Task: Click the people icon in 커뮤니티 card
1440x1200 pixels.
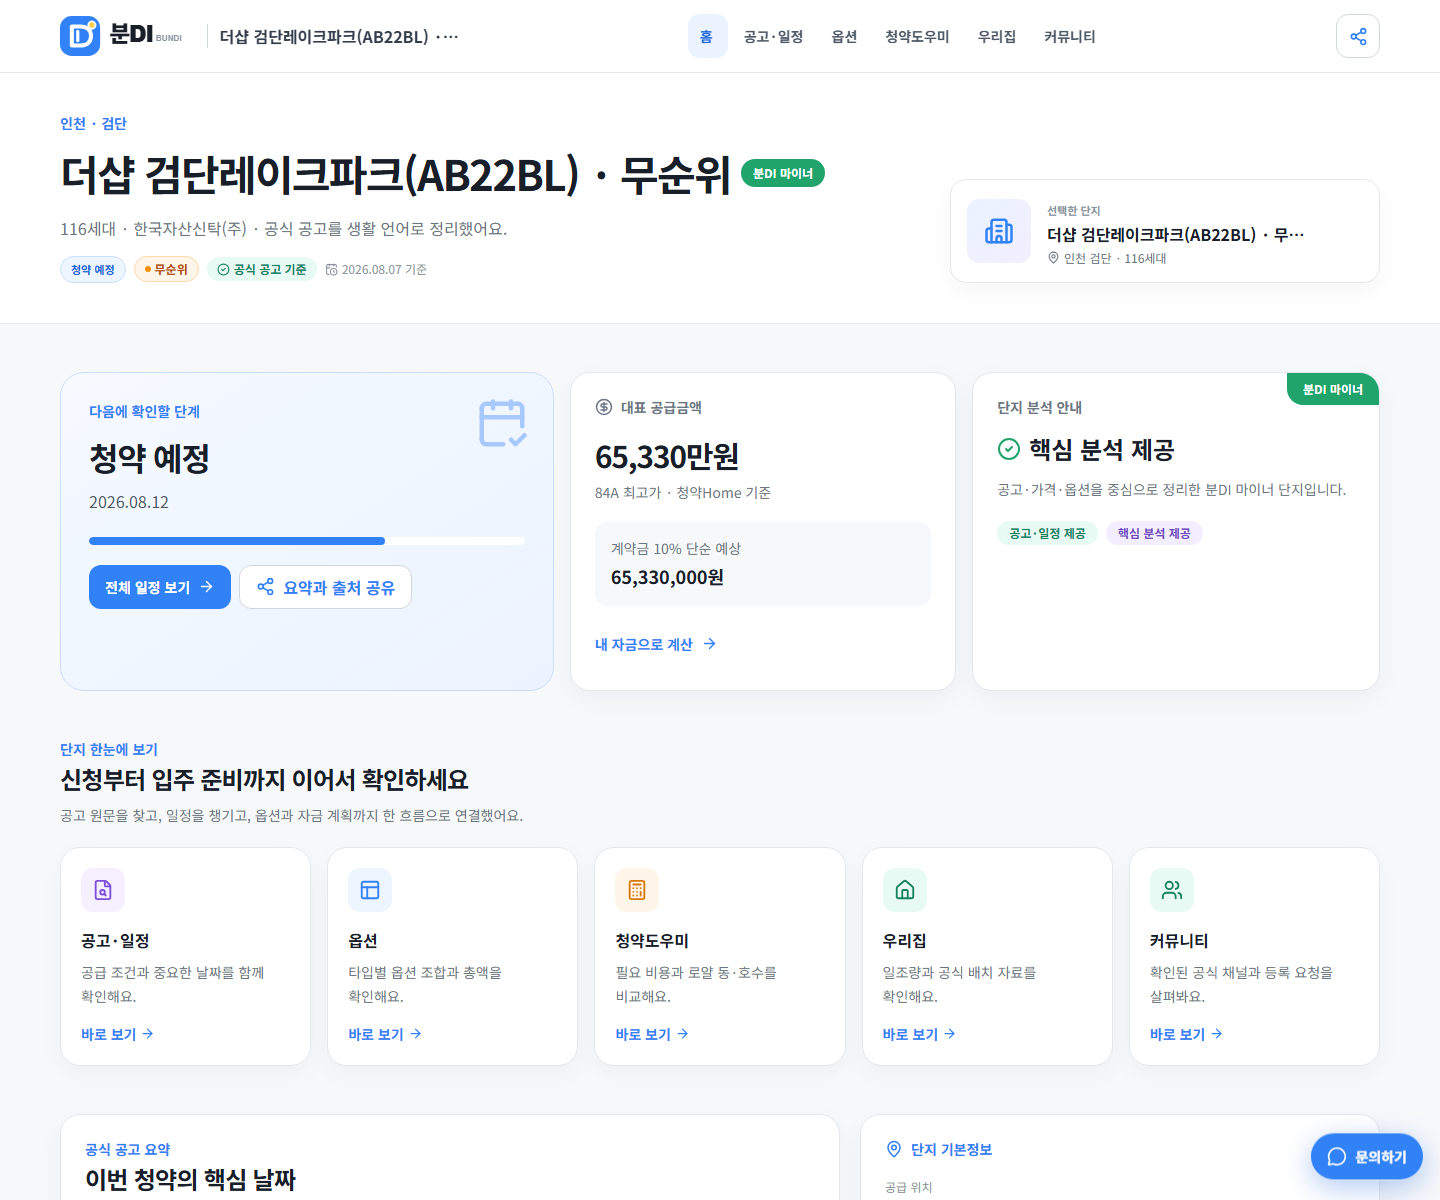Action: point(1172,890)
